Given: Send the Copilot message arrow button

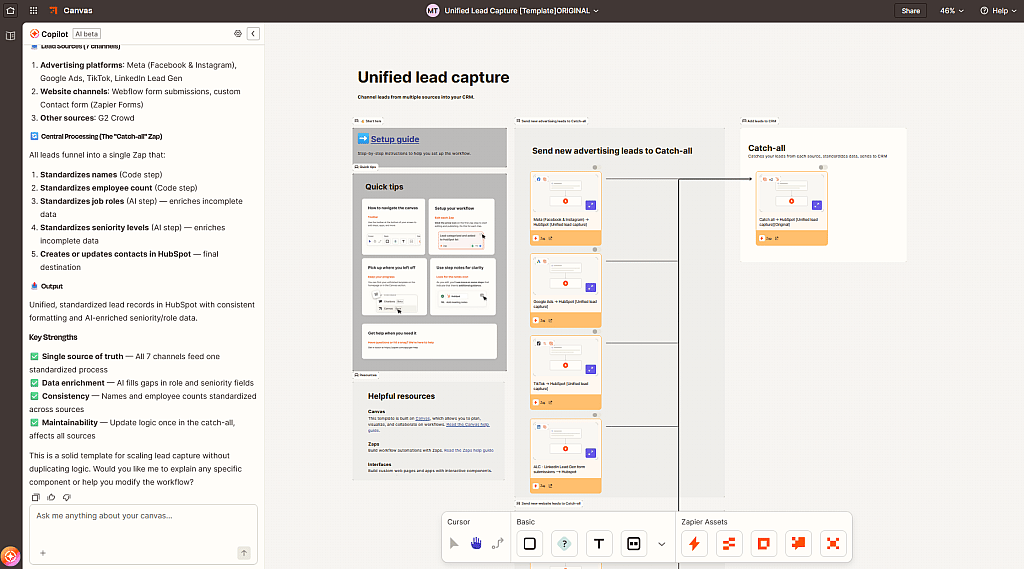Looking at the screenshot, I should pyautogui.click(x=244, y=553).
